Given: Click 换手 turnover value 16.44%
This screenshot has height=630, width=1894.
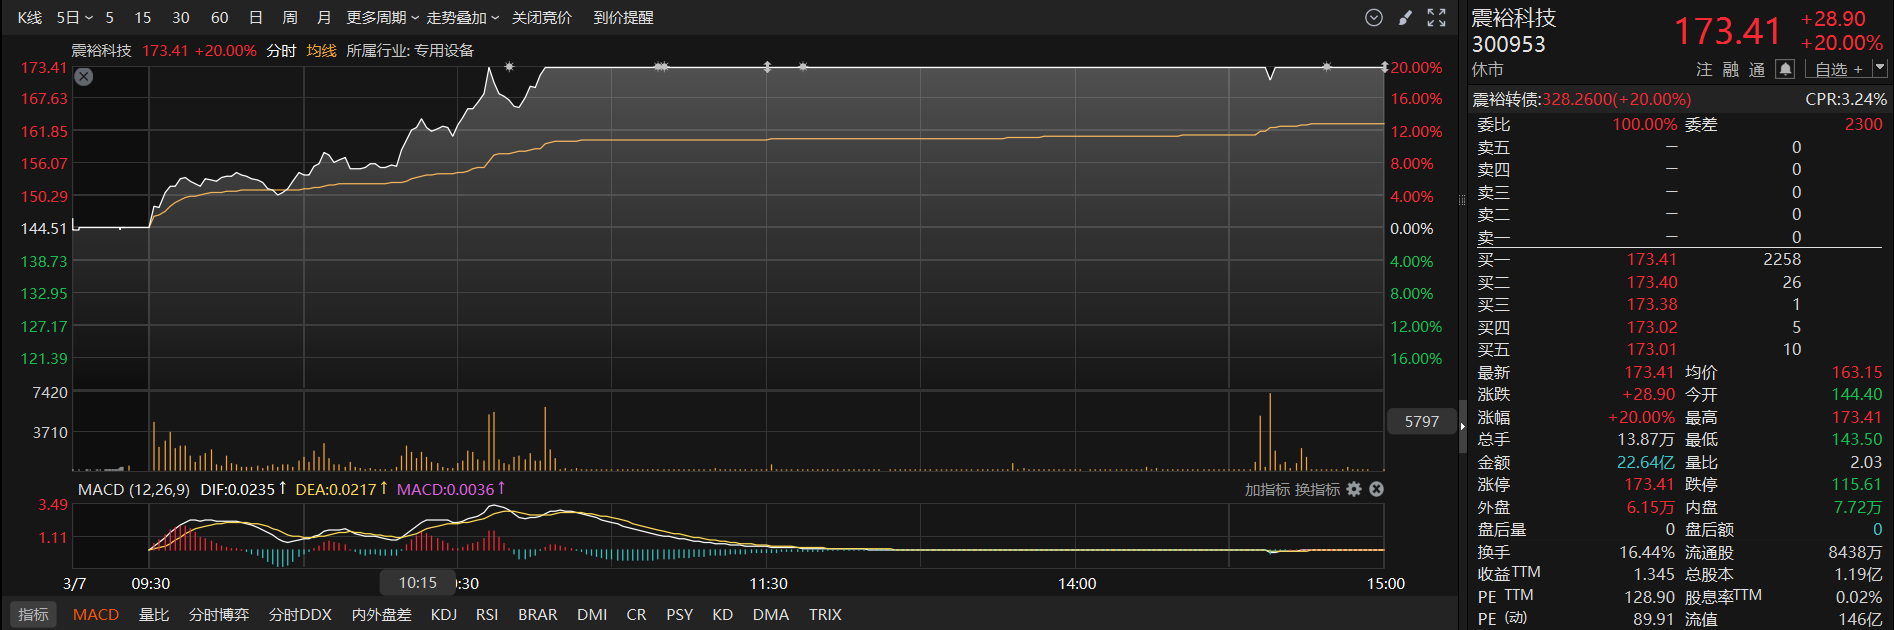Looking at the screenshot, I should [1646, 552].
